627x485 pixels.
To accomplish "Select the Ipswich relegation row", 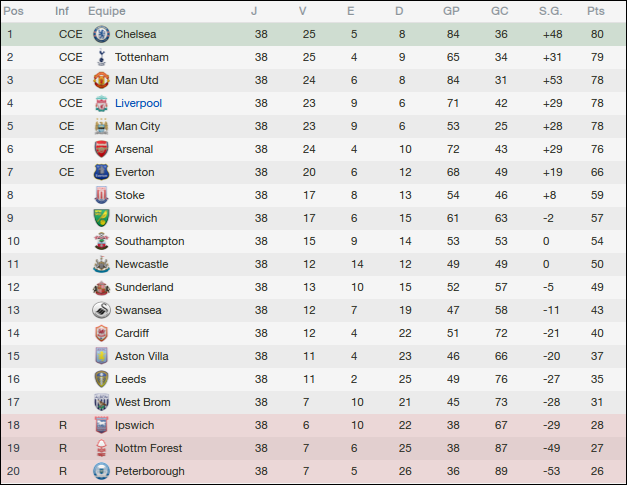I will tap(313, 425).
